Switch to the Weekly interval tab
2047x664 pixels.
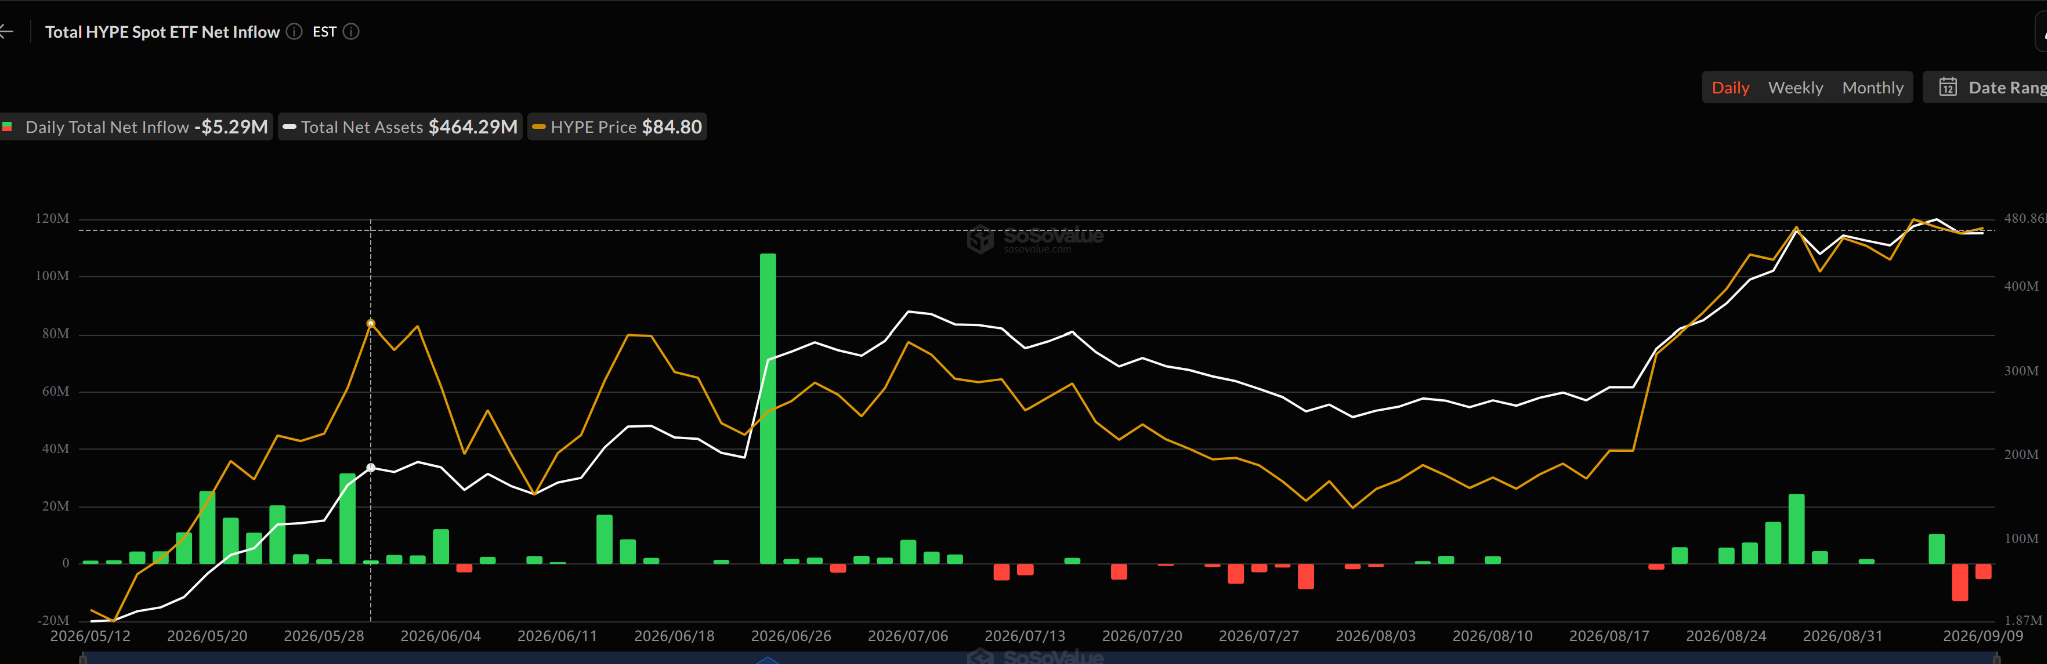[1795, 88]
